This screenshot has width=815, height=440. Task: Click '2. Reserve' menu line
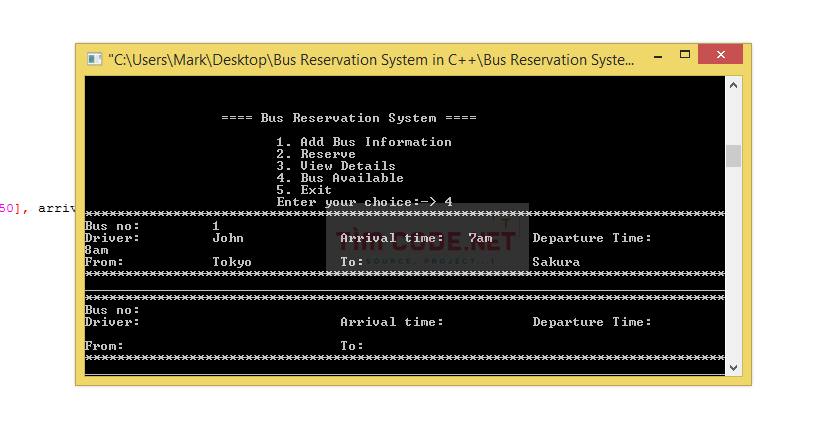(x=316, y=154)
